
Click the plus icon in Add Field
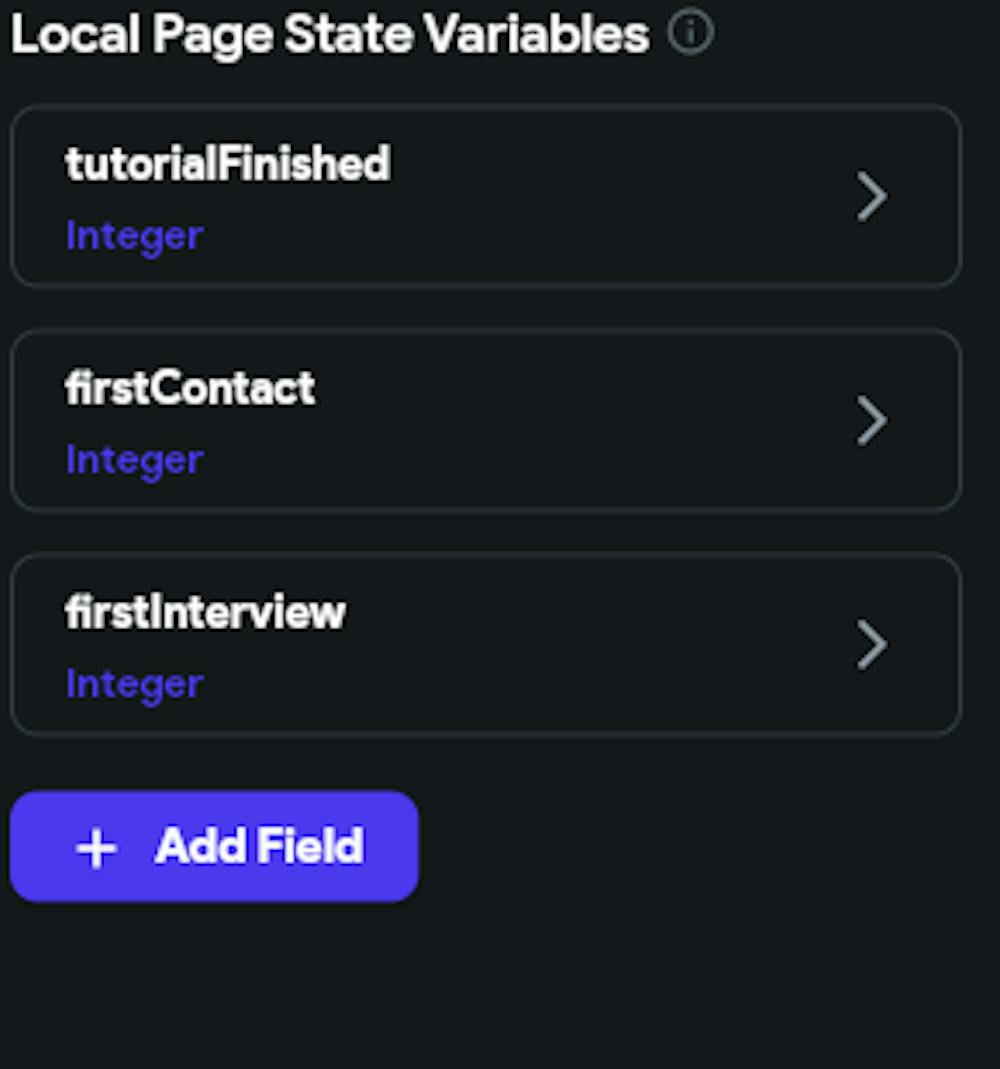click(96, 847)
